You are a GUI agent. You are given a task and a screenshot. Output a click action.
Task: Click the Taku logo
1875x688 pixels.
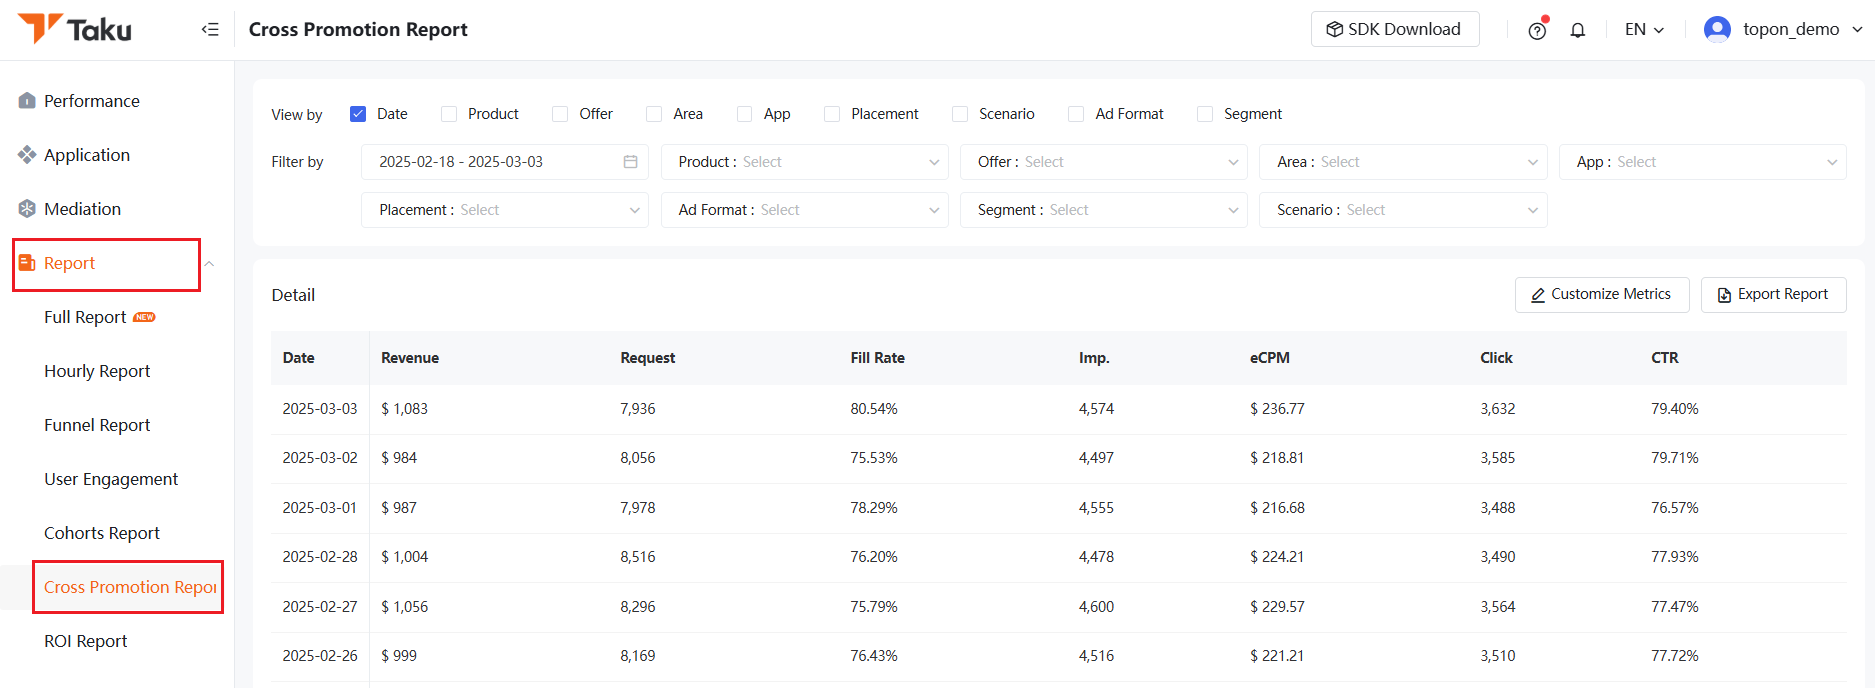[x=74, y=29]
